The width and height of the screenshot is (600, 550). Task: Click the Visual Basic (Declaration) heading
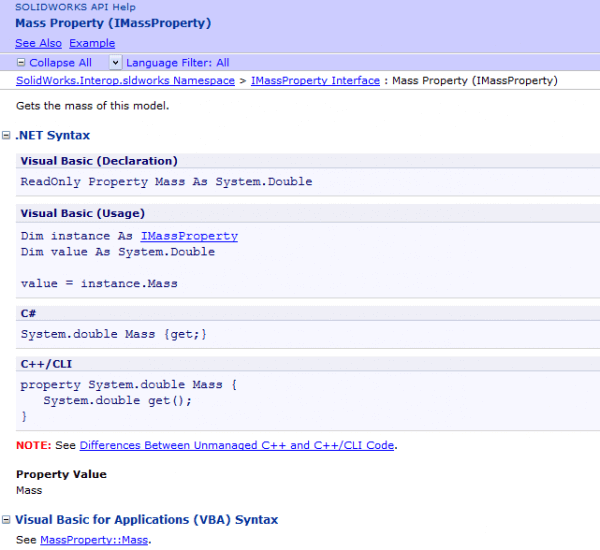coord(99,161)
